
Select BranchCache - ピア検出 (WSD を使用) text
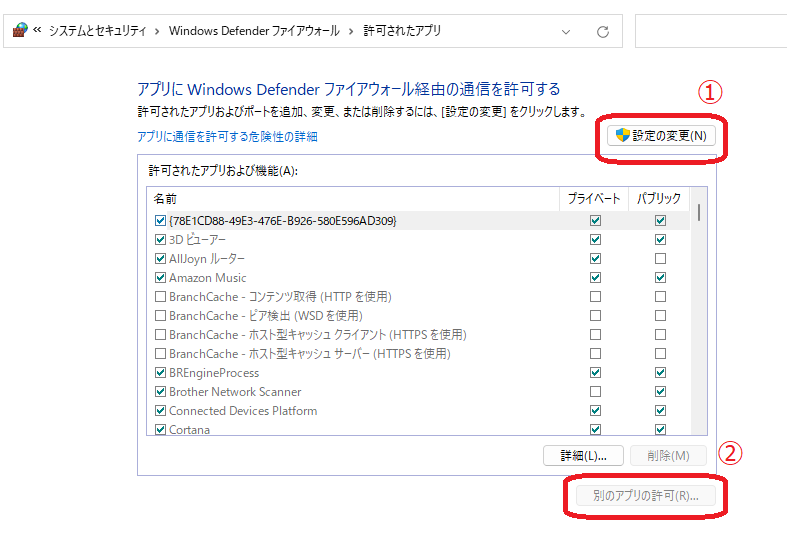(266, 316)
